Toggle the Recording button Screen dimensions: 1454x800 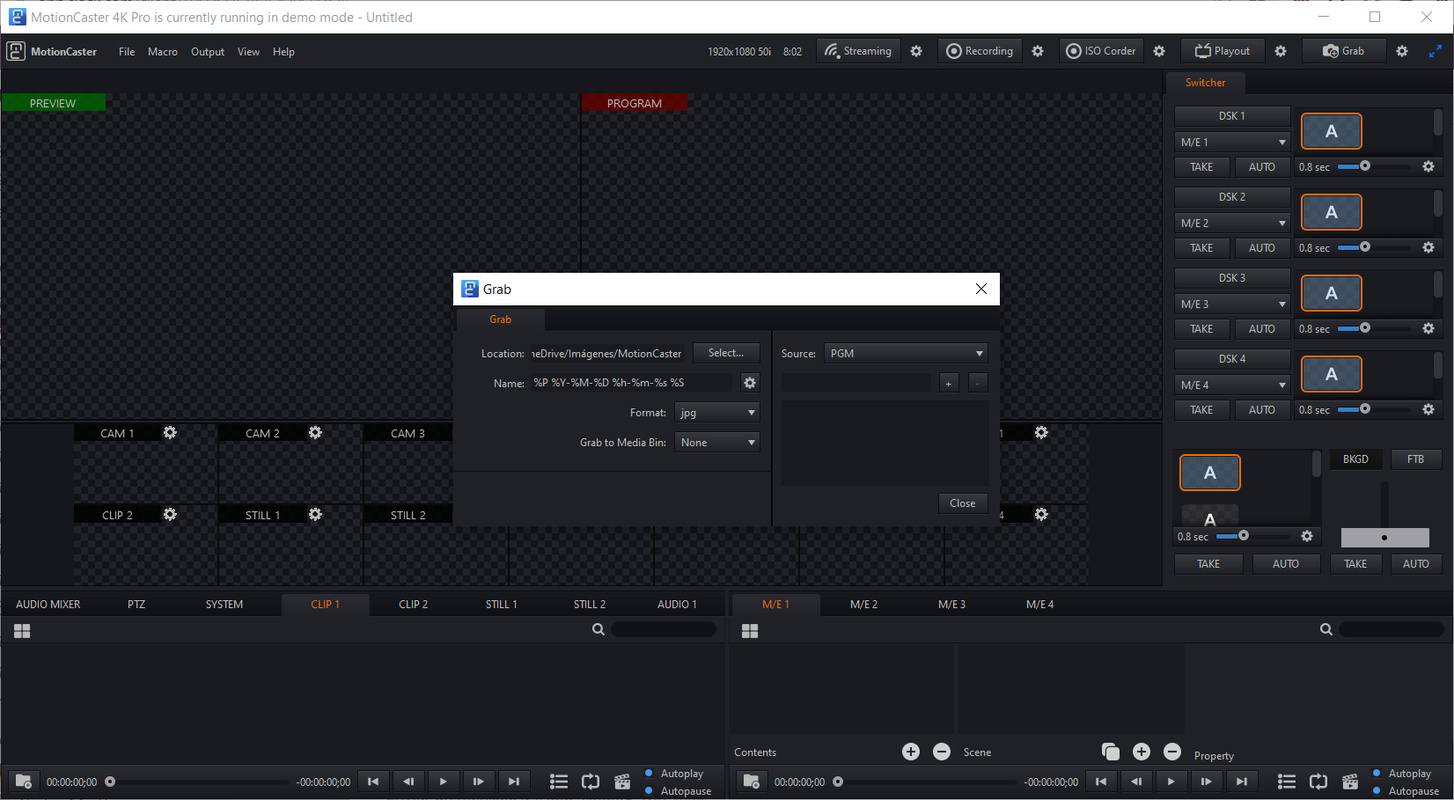pyautogui.click(x=980, y=51)
